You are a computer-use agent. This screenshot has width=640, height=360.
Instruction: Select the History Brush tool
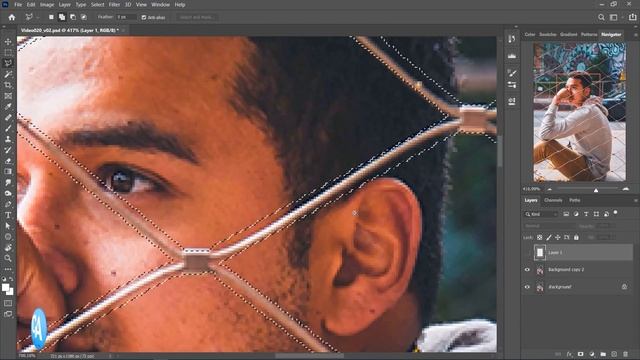pos(8,150)
